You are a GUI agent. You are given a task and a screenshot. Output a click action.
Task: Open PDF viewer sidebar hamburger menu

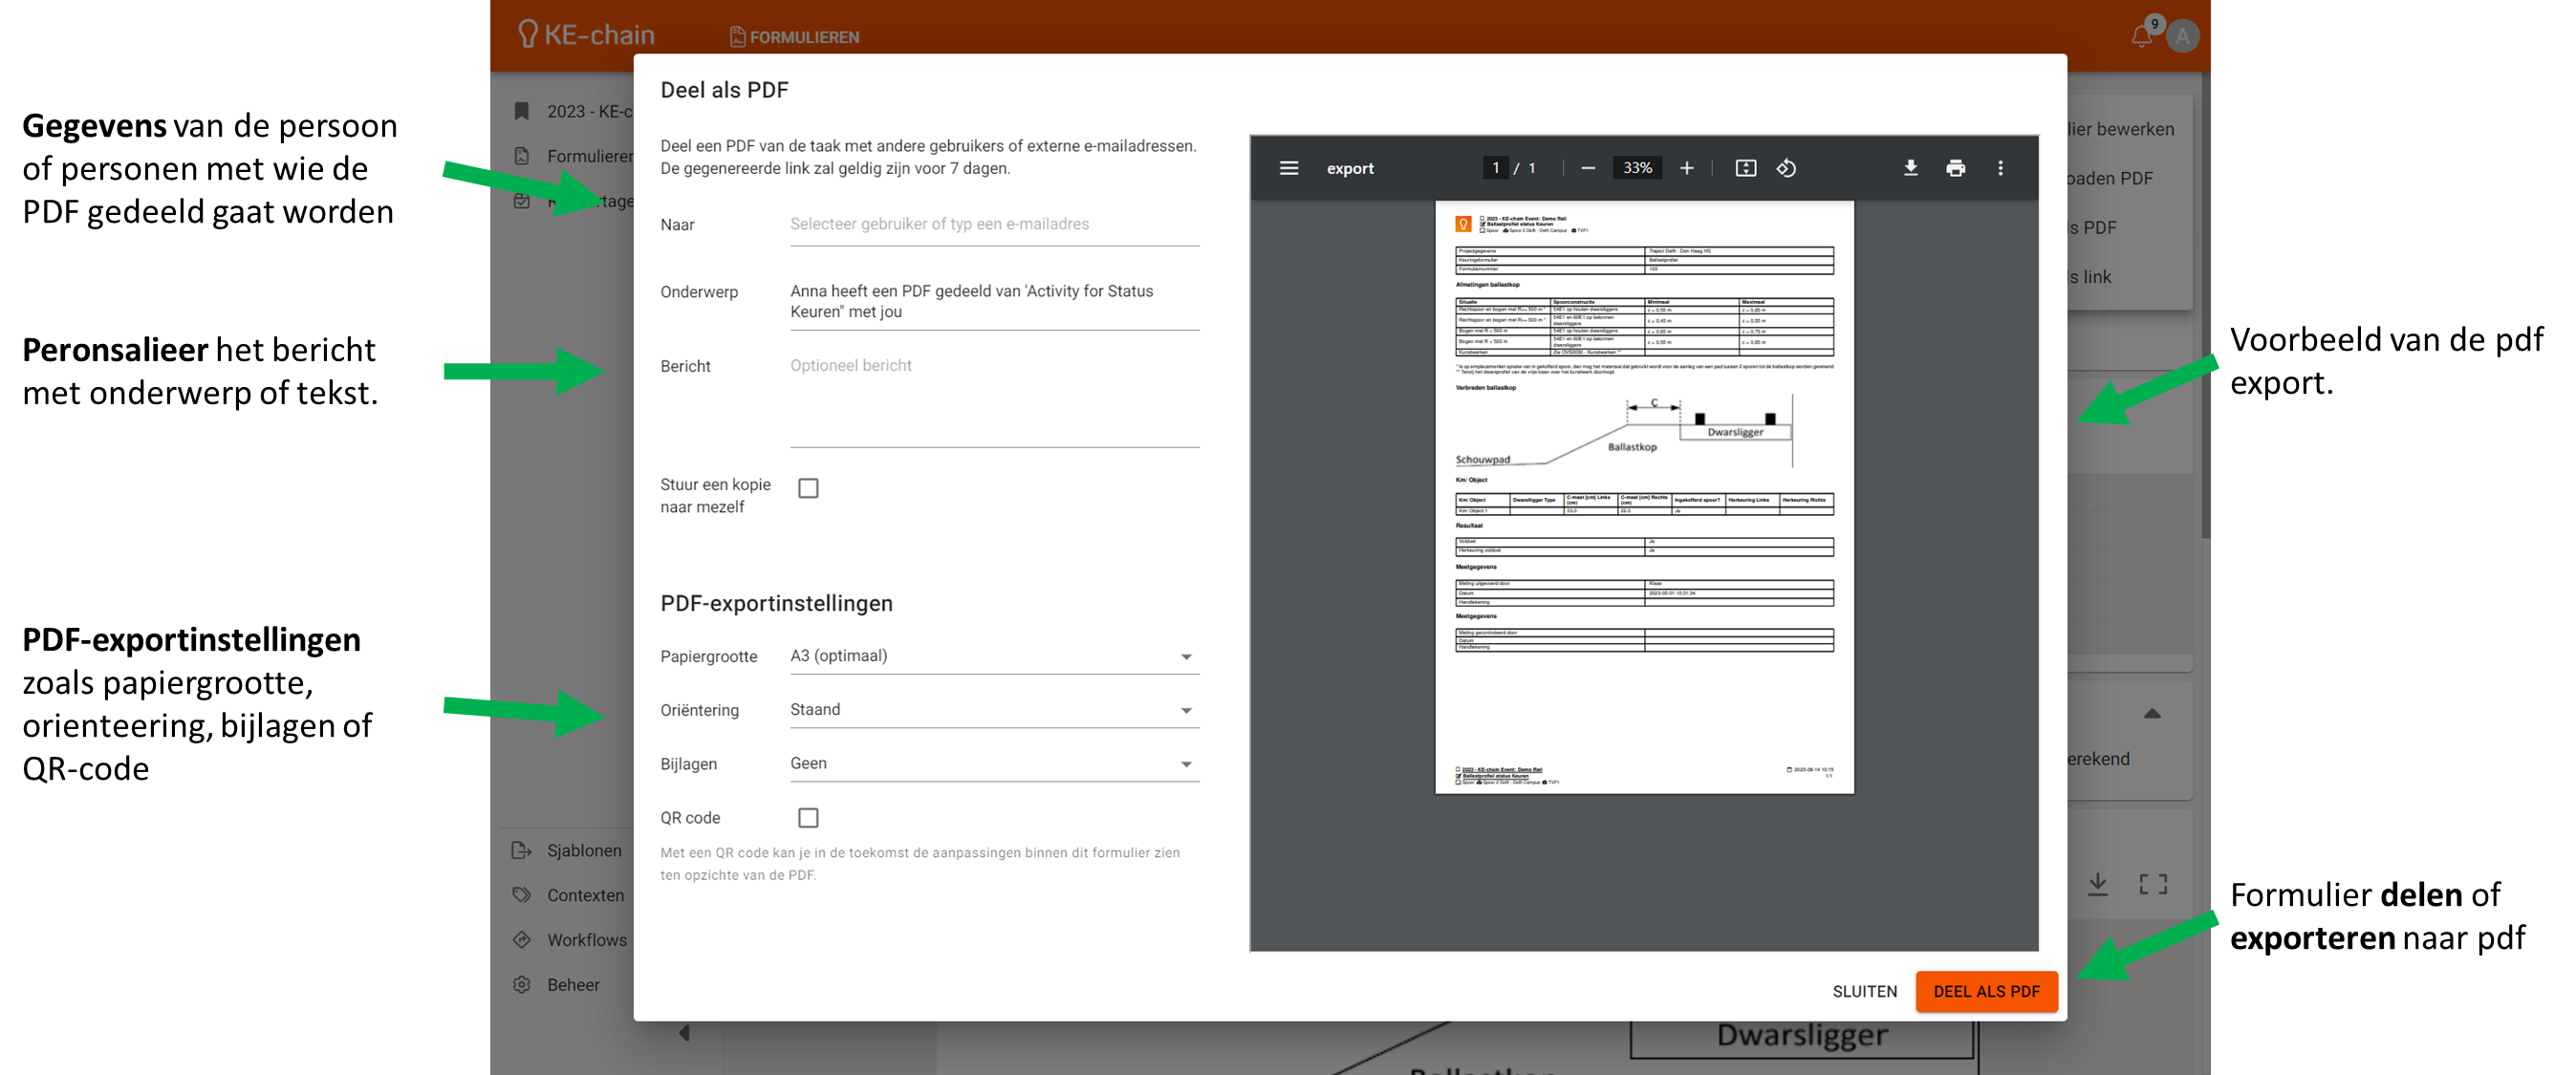coord(1289,168)
